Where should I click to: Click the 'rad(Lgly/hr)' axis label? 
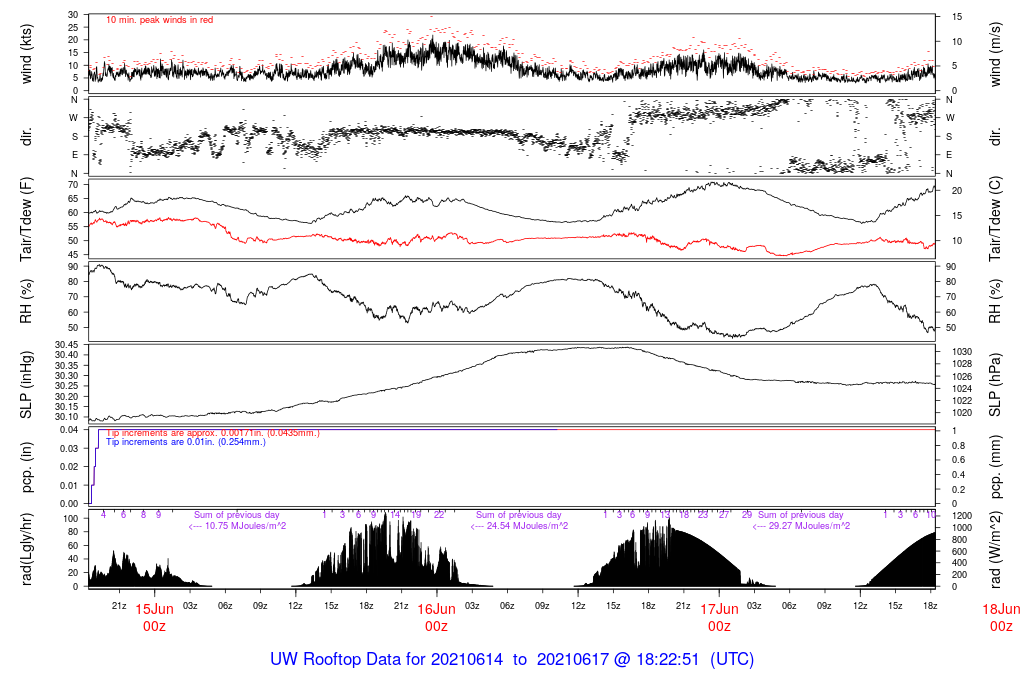(x=26, y=549)
